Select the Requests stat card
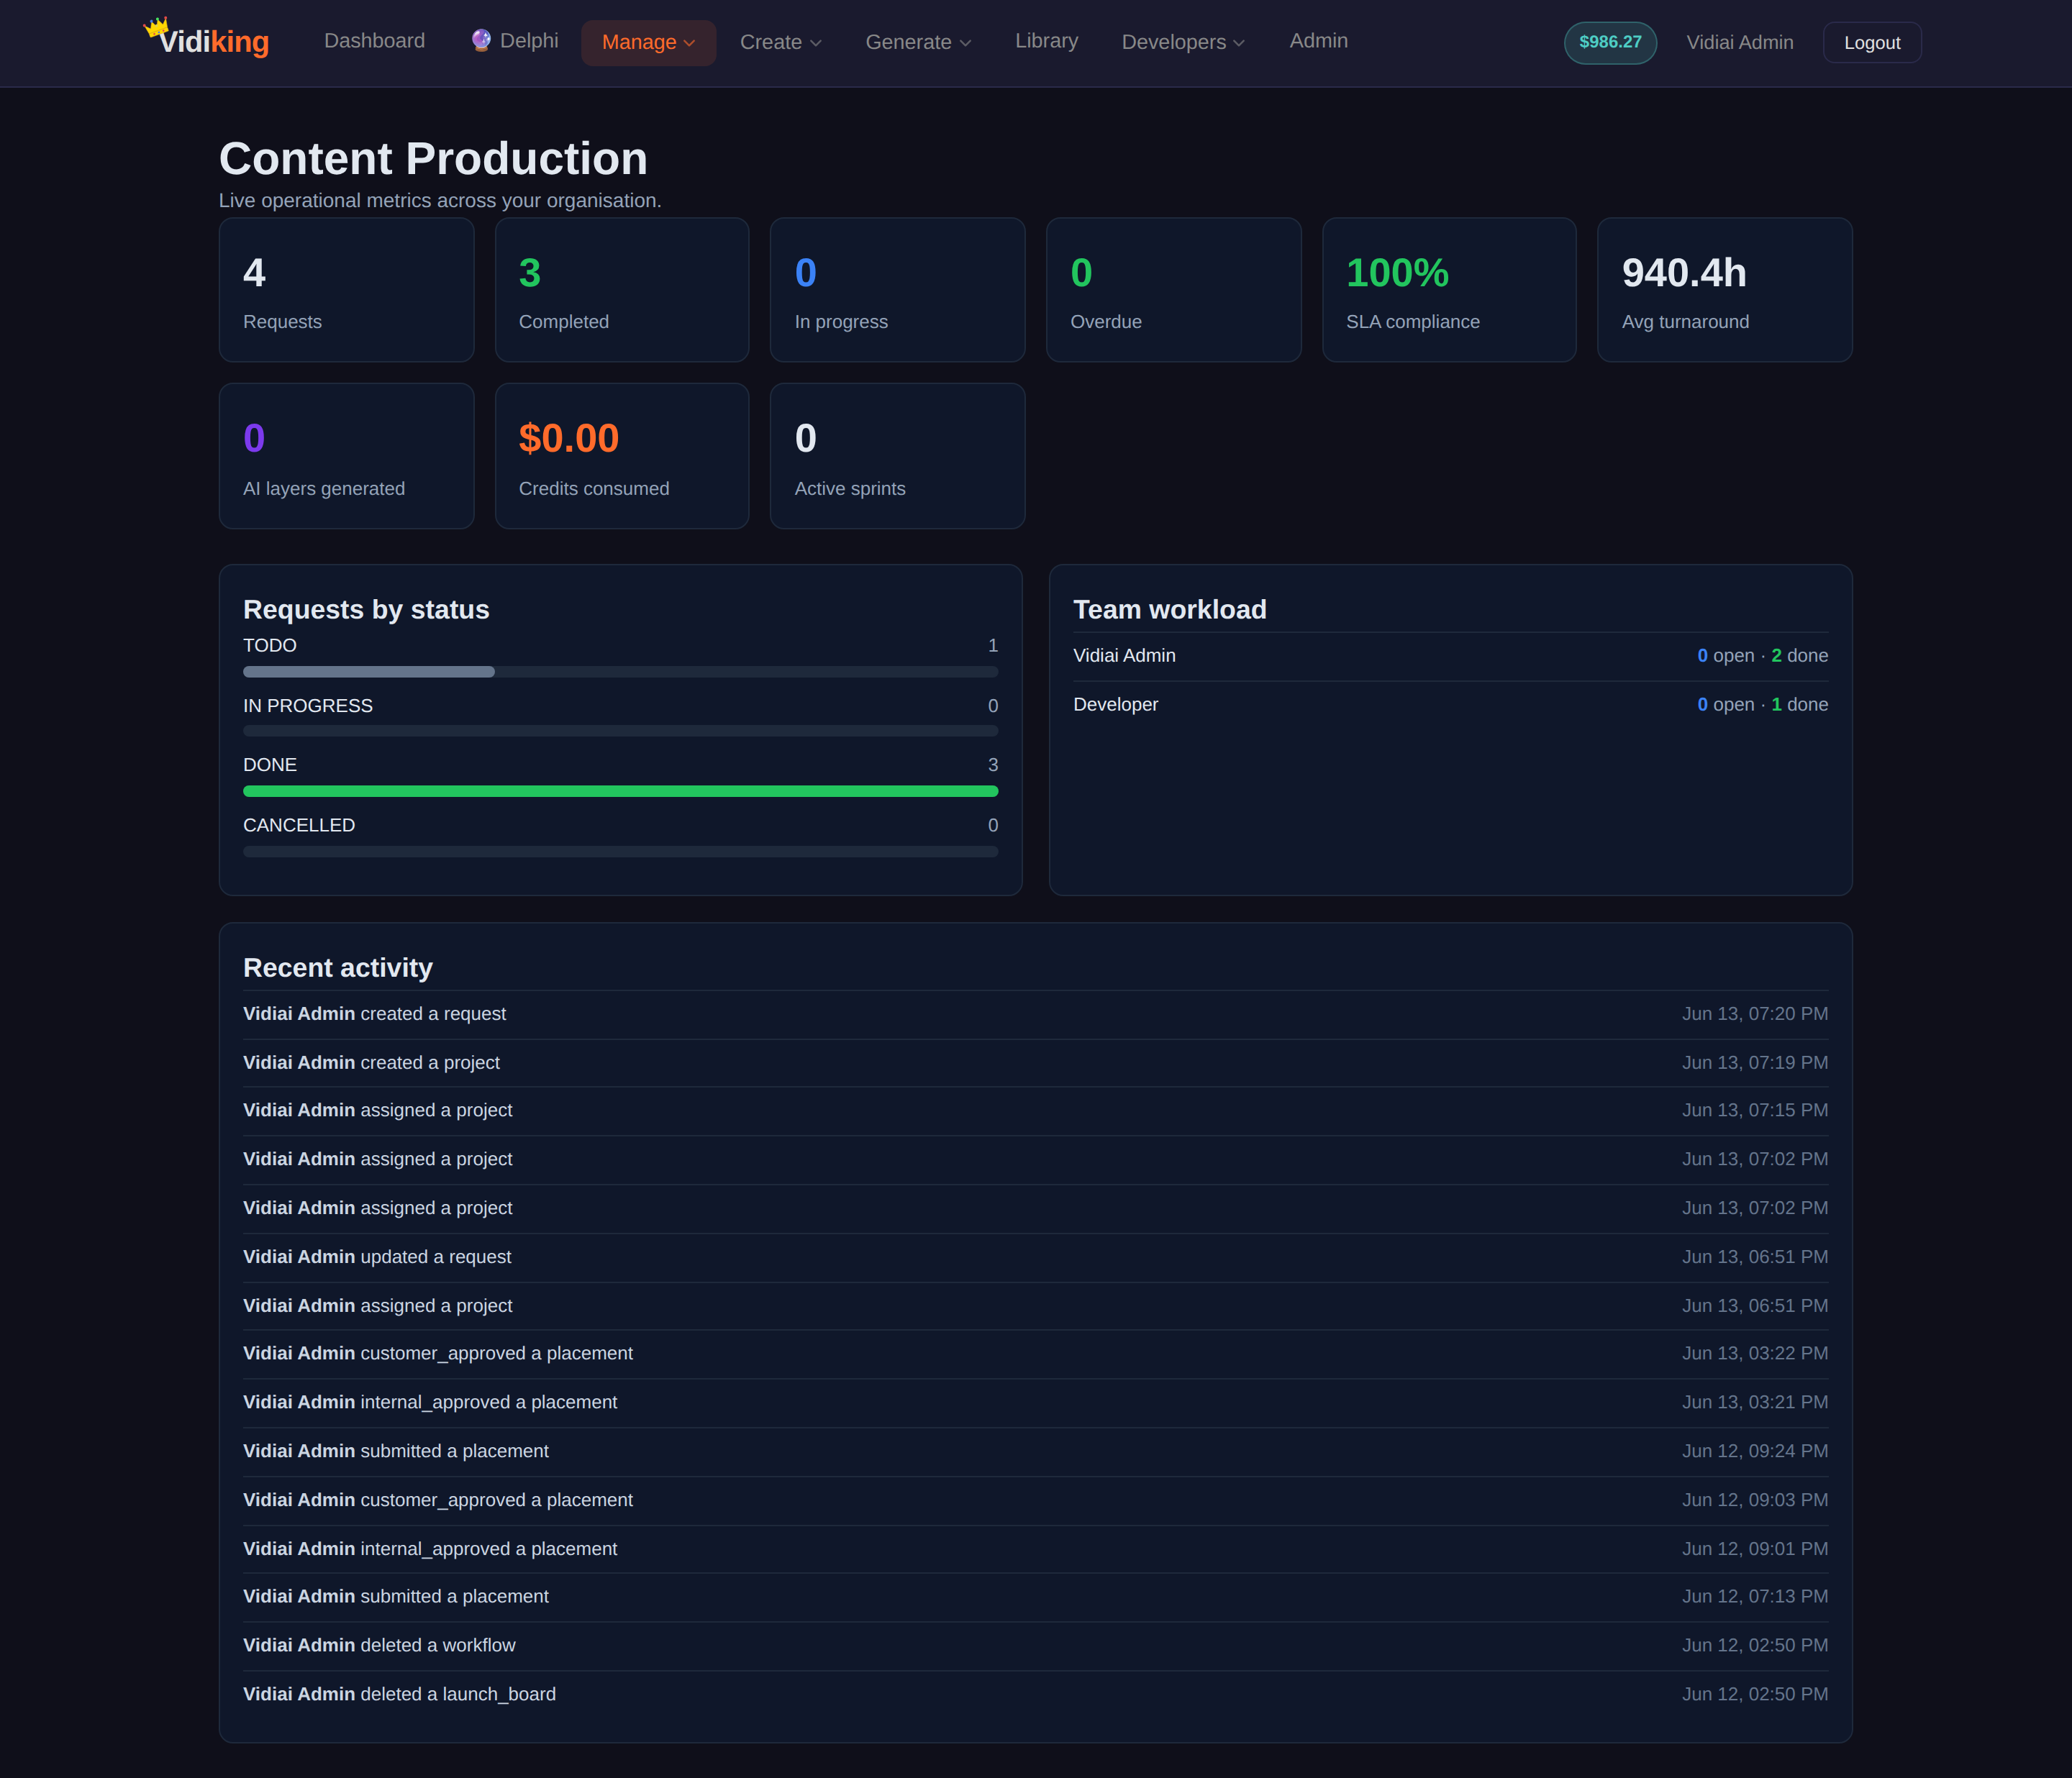This screenshot has width=2072, height=1778. 346,290
